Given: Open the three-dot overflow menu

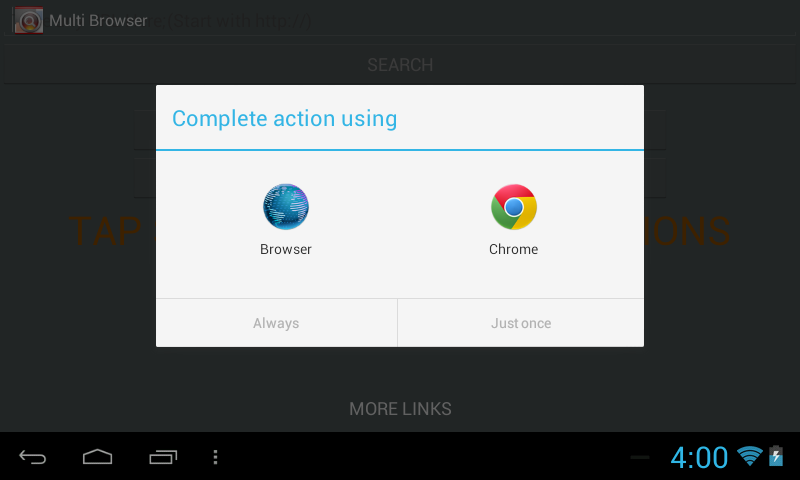Looking at the screenshot, I should click(x=215, y=457).
